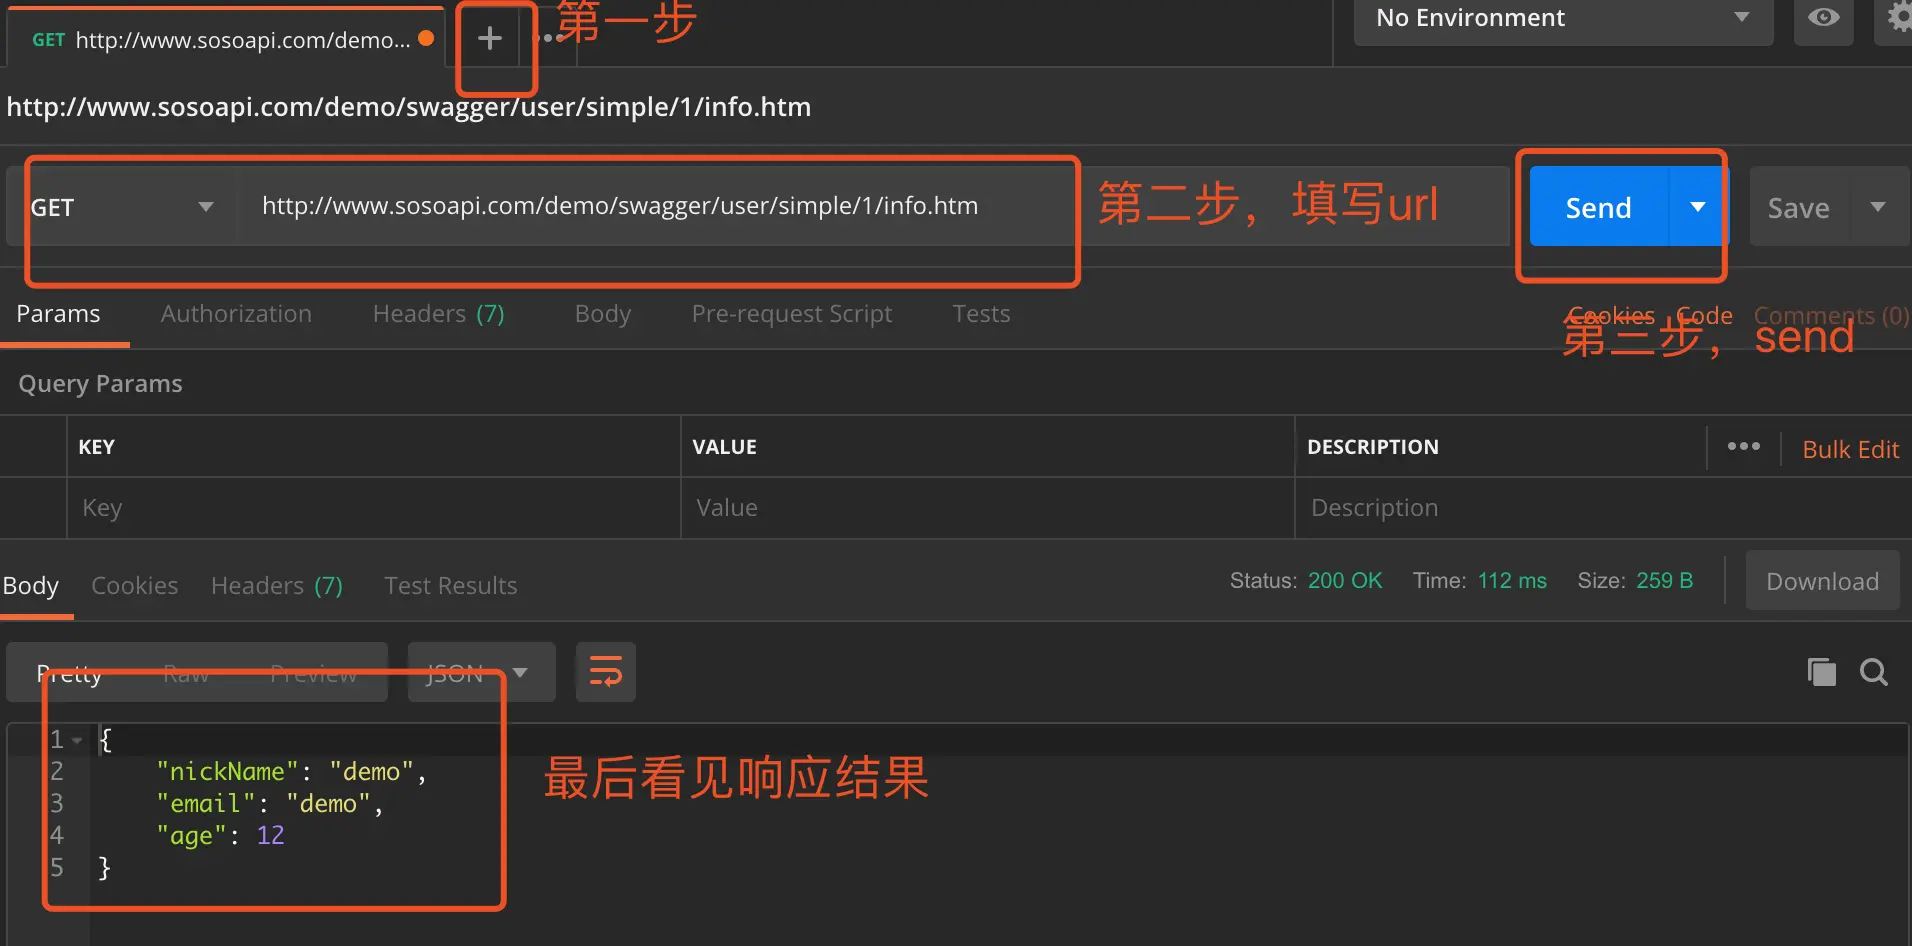This screenshot has height=946, width=1912.
Task: Switch to the Authorization tab
Action: (x=236, y=313)
